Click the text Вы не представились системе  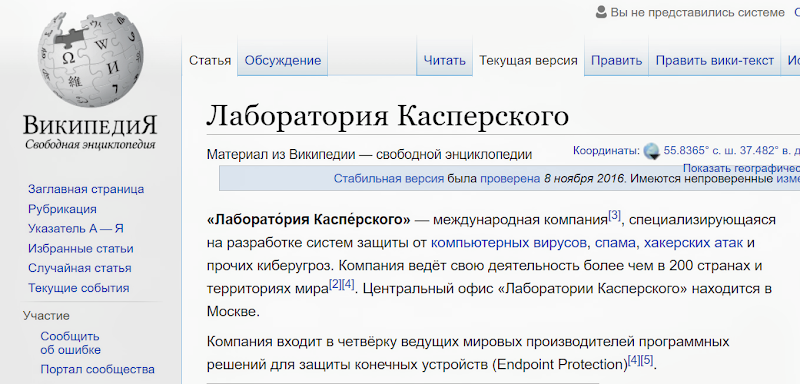point(698,12)
